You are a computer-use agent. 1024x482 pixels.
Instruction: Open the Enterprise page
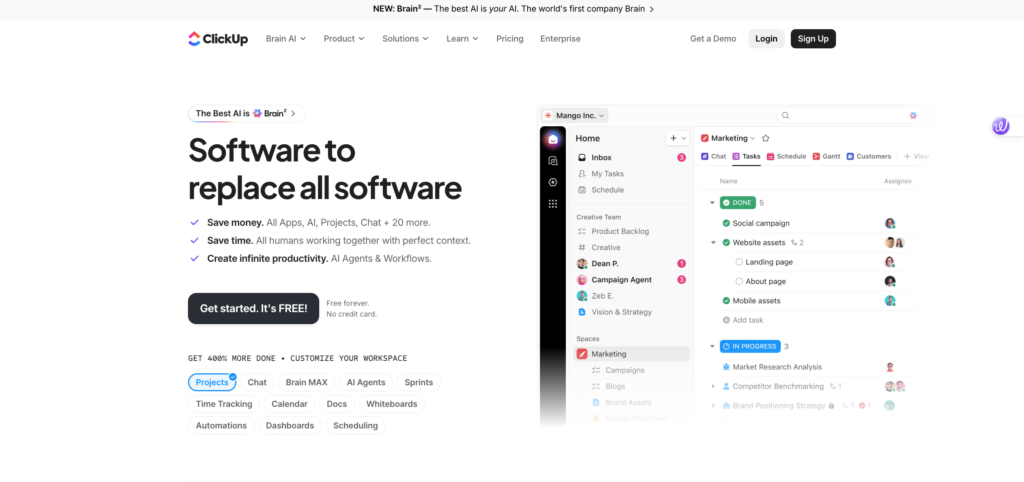560,39
